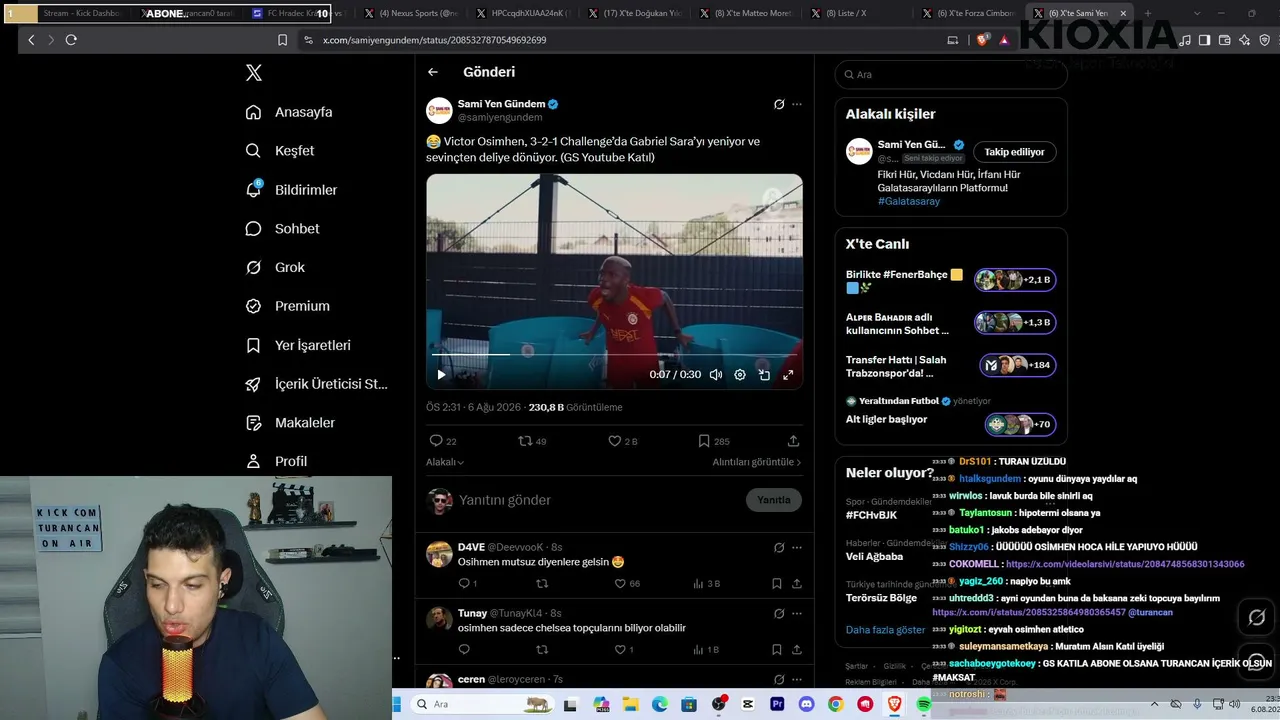Image resolution: width=1280 pixels, height=720 pixels.
Task: Mute the video with the speaker icon
Action: [716, 375]
